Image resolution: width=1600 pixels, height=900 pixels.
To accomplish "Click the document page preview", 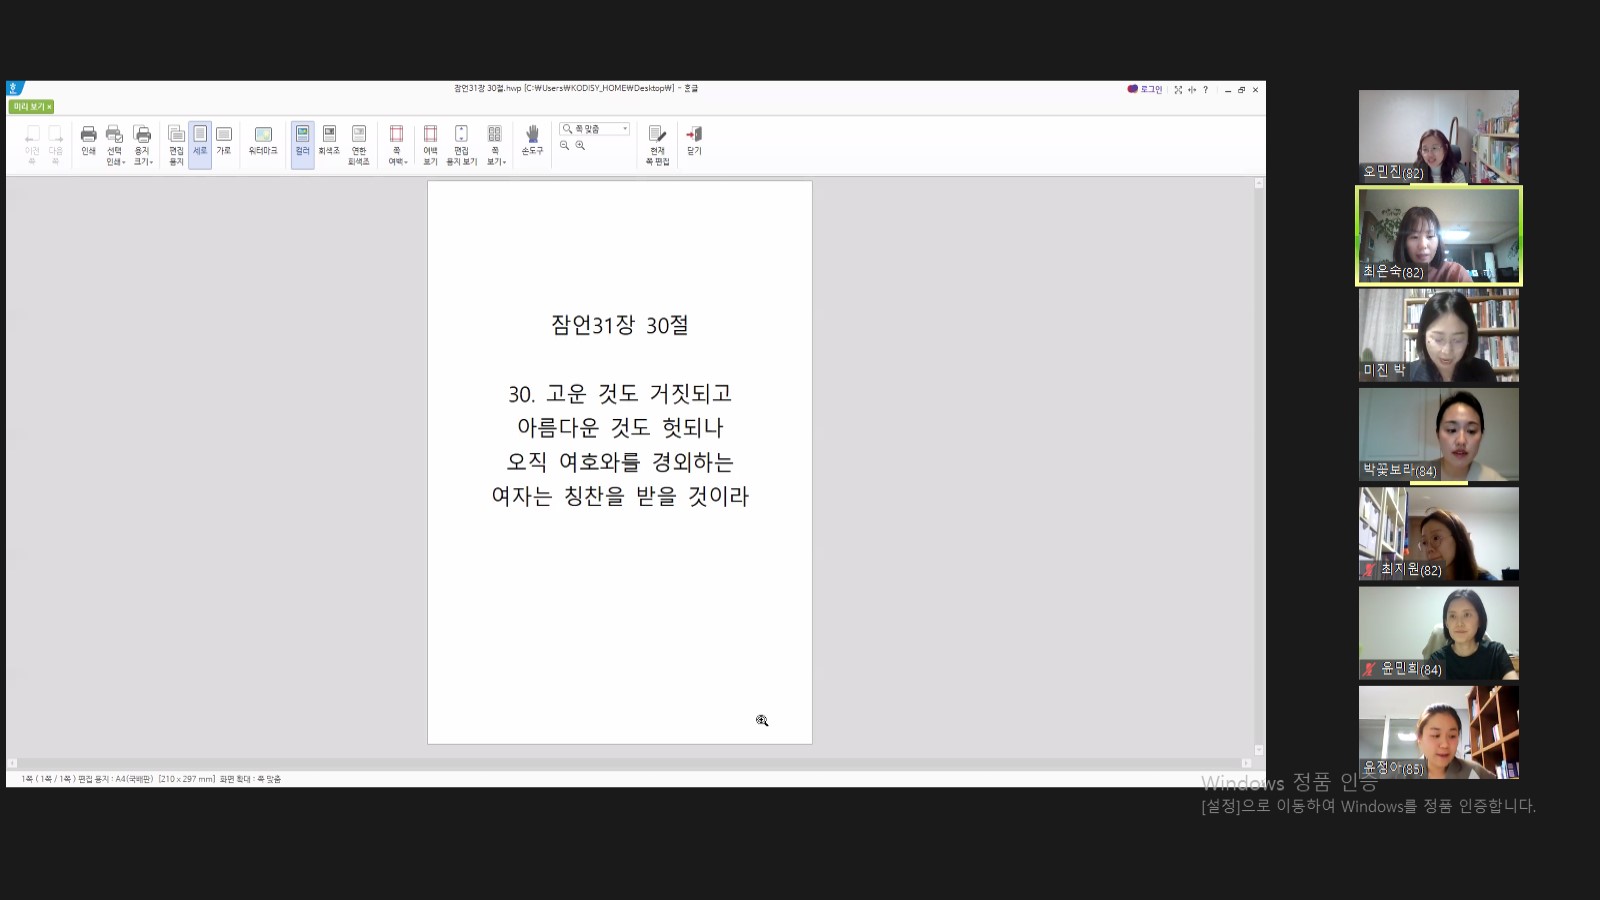I will (x=620, y=462).
